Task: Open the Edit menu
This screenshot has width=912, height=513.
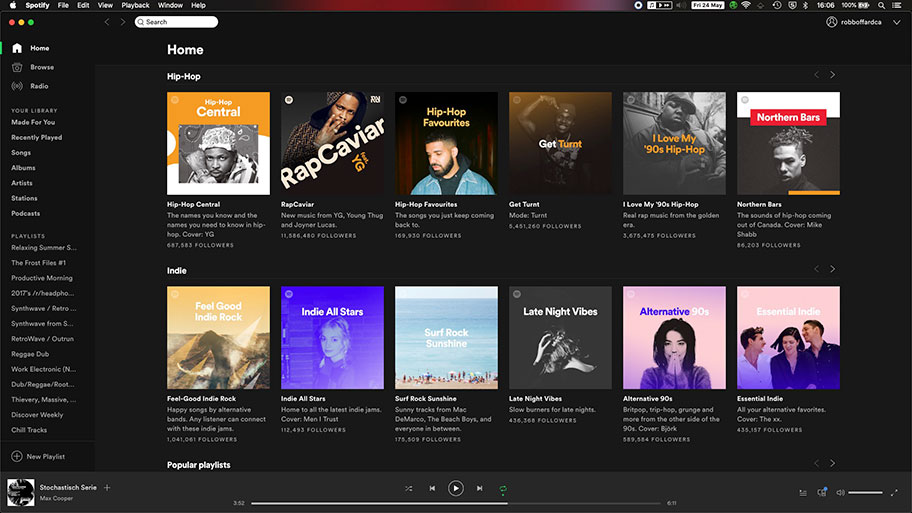Action: [83, 5]
